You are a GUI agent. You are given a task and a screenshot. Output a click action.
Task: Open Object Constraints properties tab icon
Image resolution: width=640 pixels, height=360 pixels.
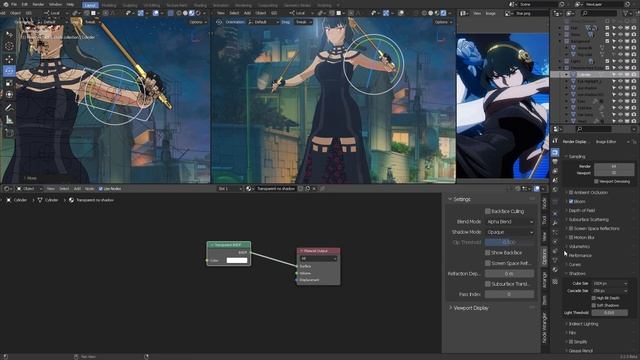coord(555,251)
